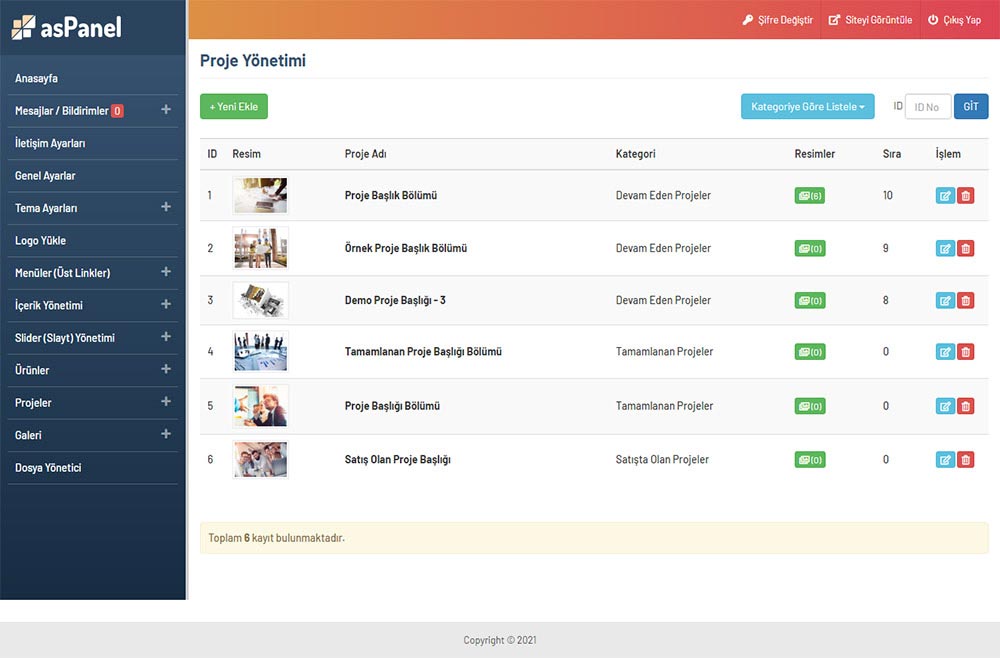Delete project with ID 5
1000x658 pixels.
point(965,406)
